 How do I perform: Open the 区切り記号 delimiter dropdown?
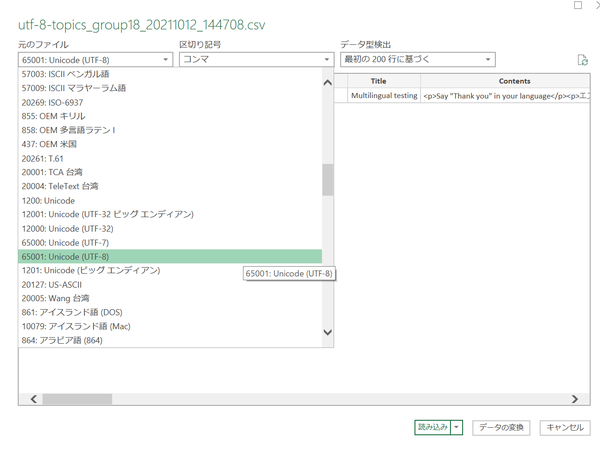[256, 60]
